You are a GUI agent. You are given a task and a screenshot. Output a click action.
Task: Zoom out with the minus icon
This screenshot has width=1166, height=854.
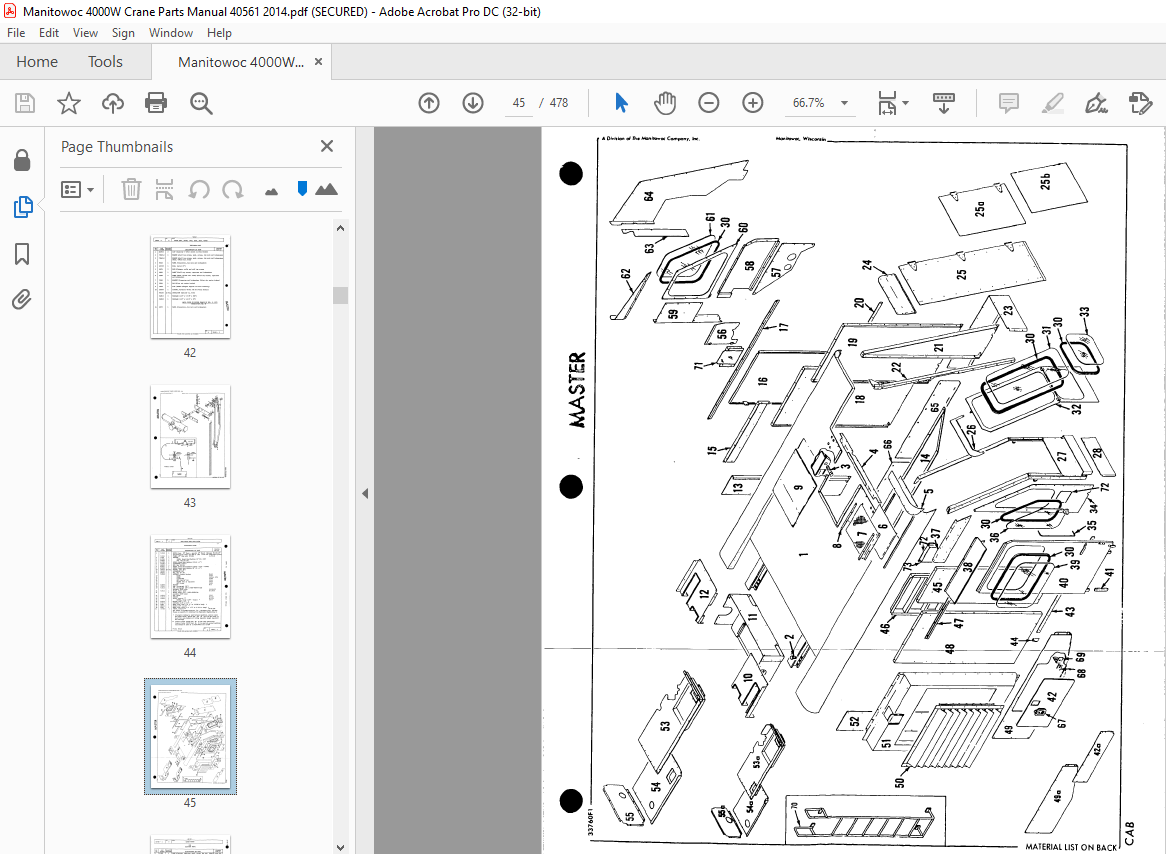tap(709, 103)
